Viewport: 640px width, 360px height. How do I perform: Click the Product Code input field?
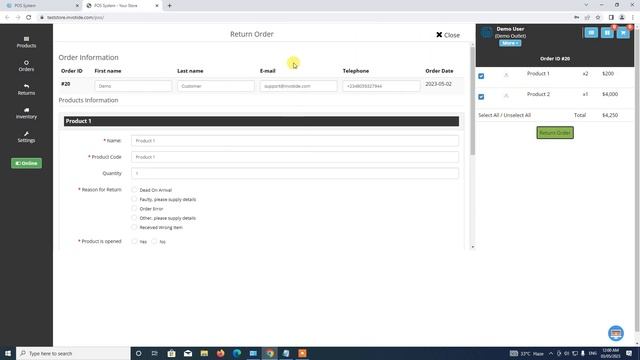[x=295, y=157]
